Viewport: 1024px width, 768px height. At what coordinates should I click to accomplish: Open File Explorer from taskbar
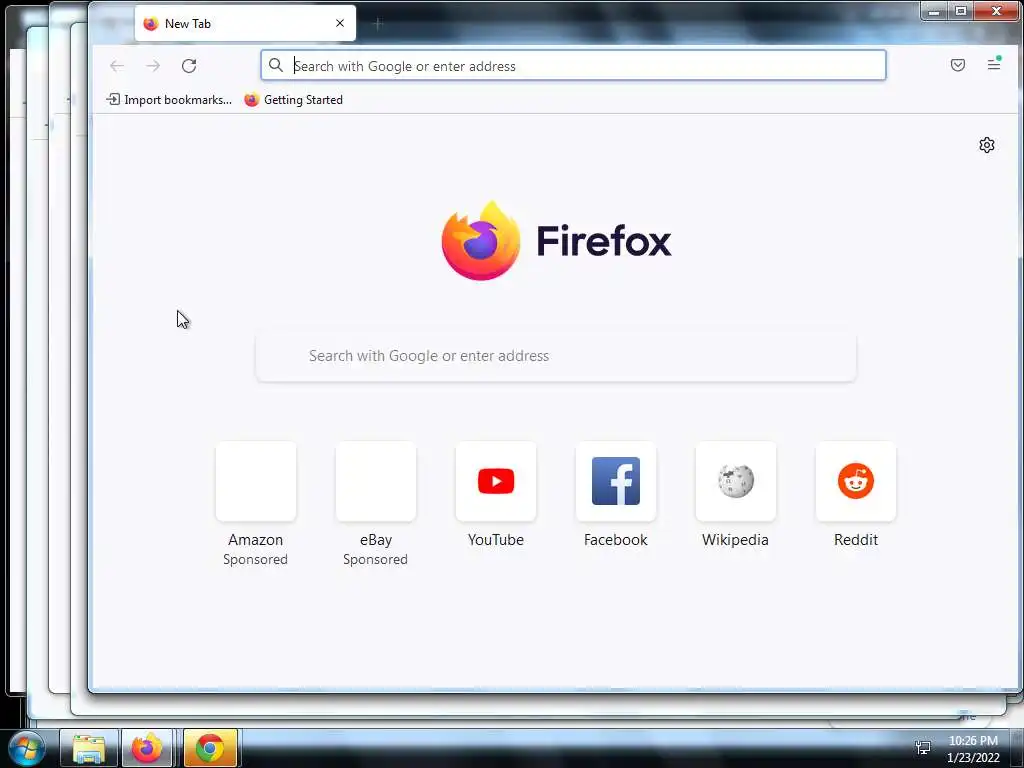(89, 748)
